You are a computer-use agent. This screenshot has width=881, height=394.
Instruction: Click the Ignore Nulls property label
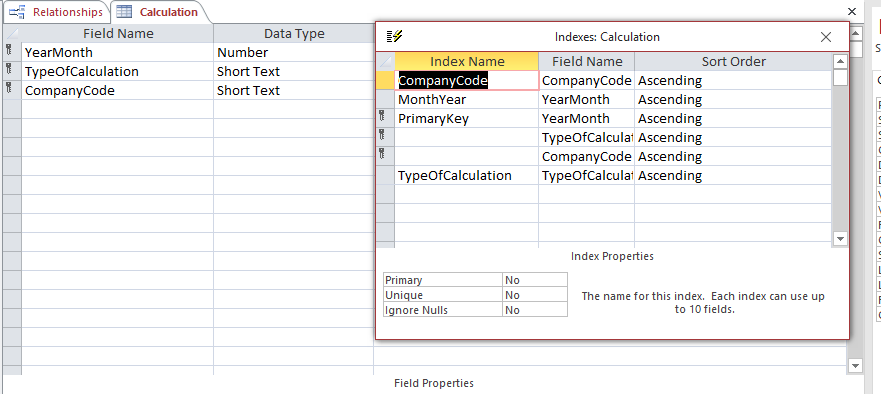click(x=443, y=310)
